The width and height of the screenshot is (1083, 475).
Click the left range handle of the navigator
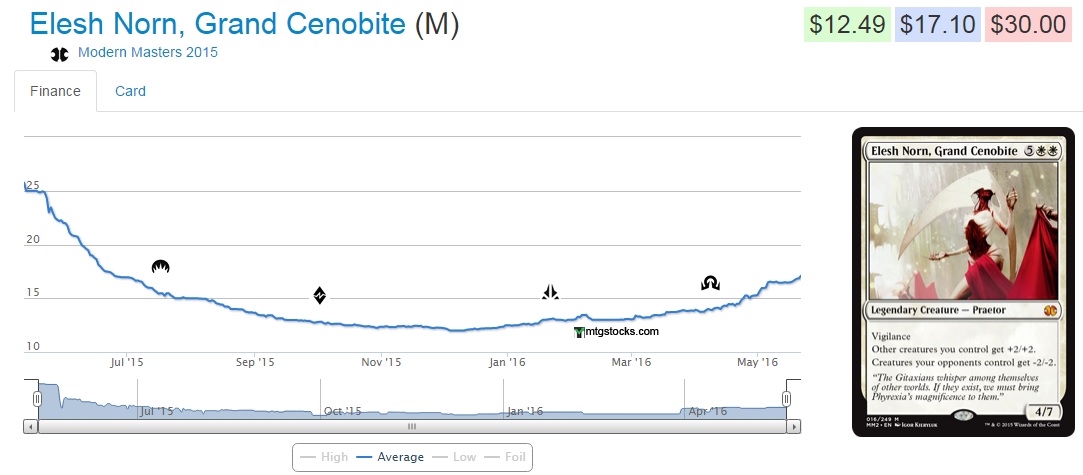38,400
